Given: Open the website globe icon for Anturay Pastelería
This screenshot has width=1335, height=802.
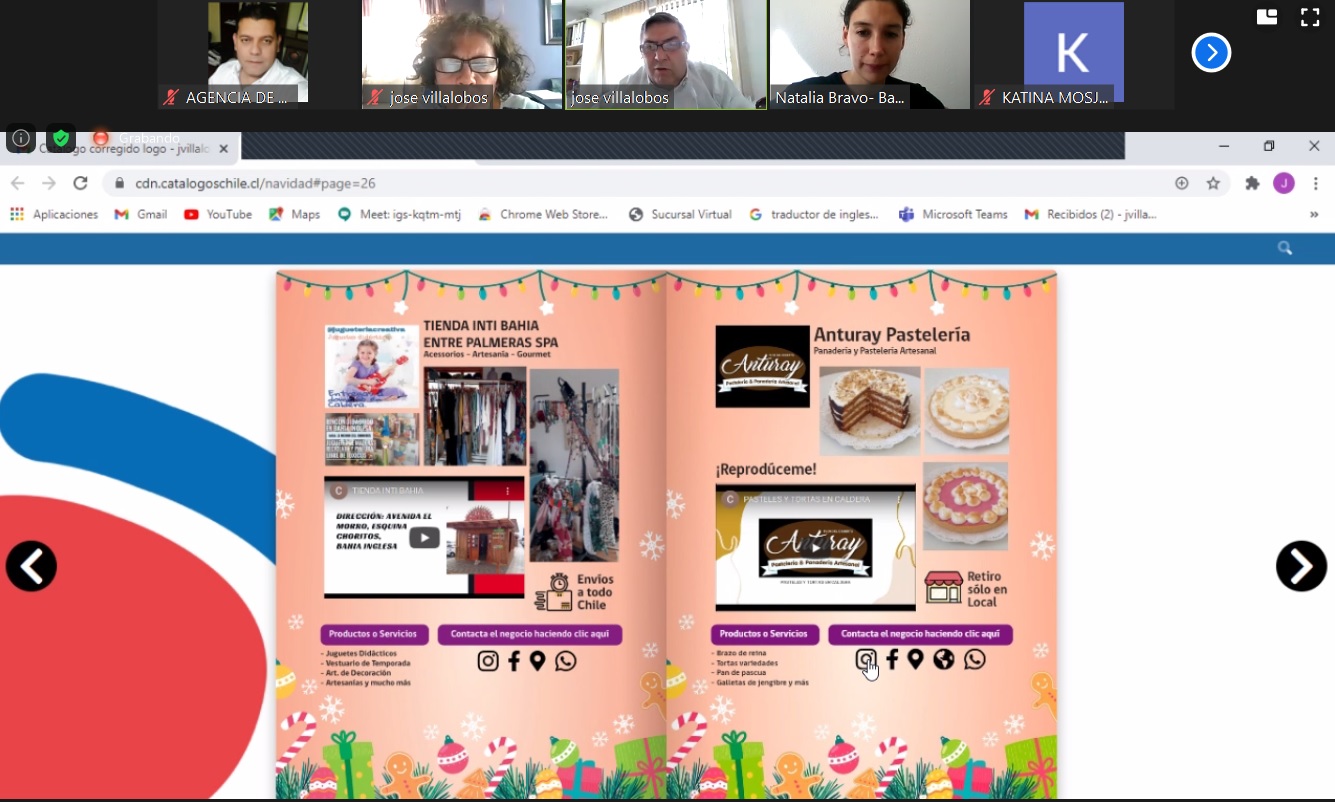Looking at the screenshot, I should click(x=943, y=660).
